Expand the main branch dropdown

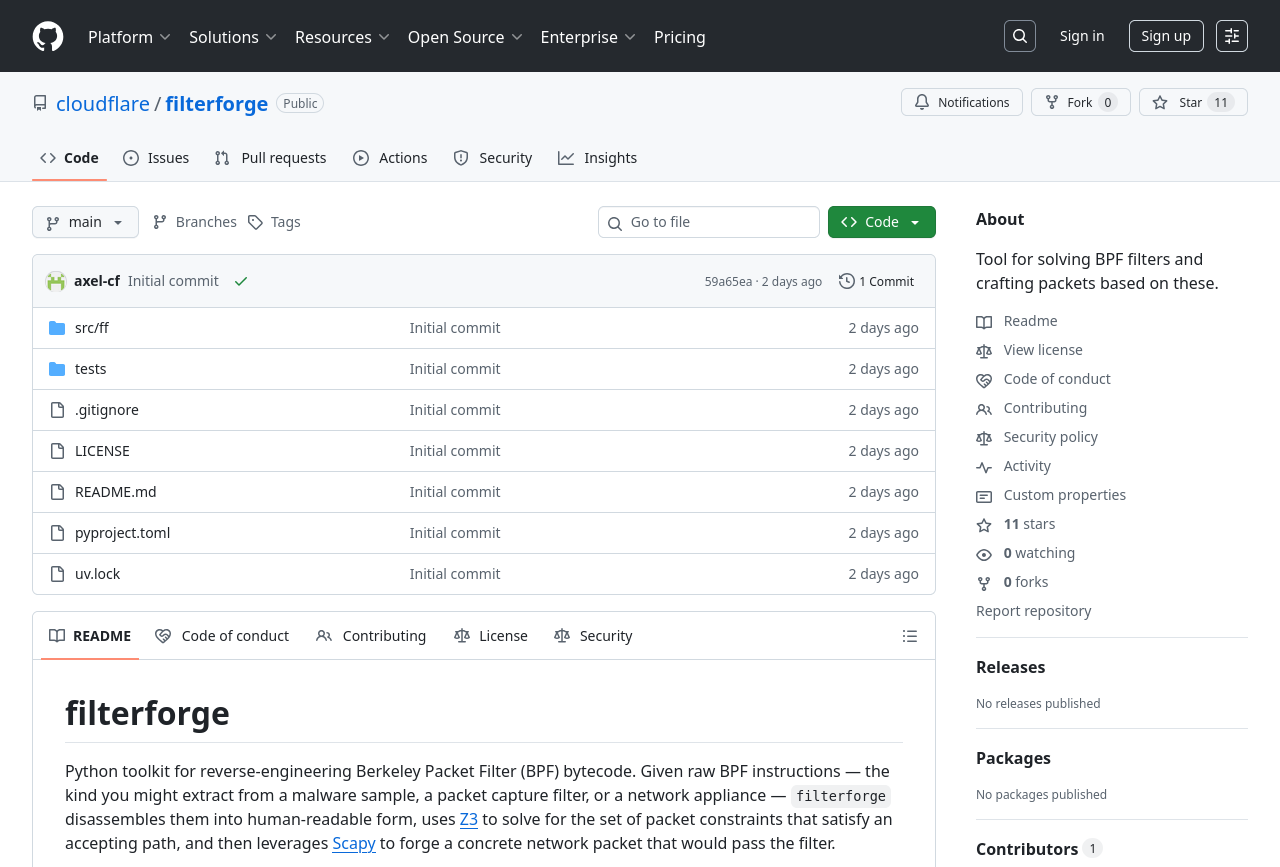(85, 222)
